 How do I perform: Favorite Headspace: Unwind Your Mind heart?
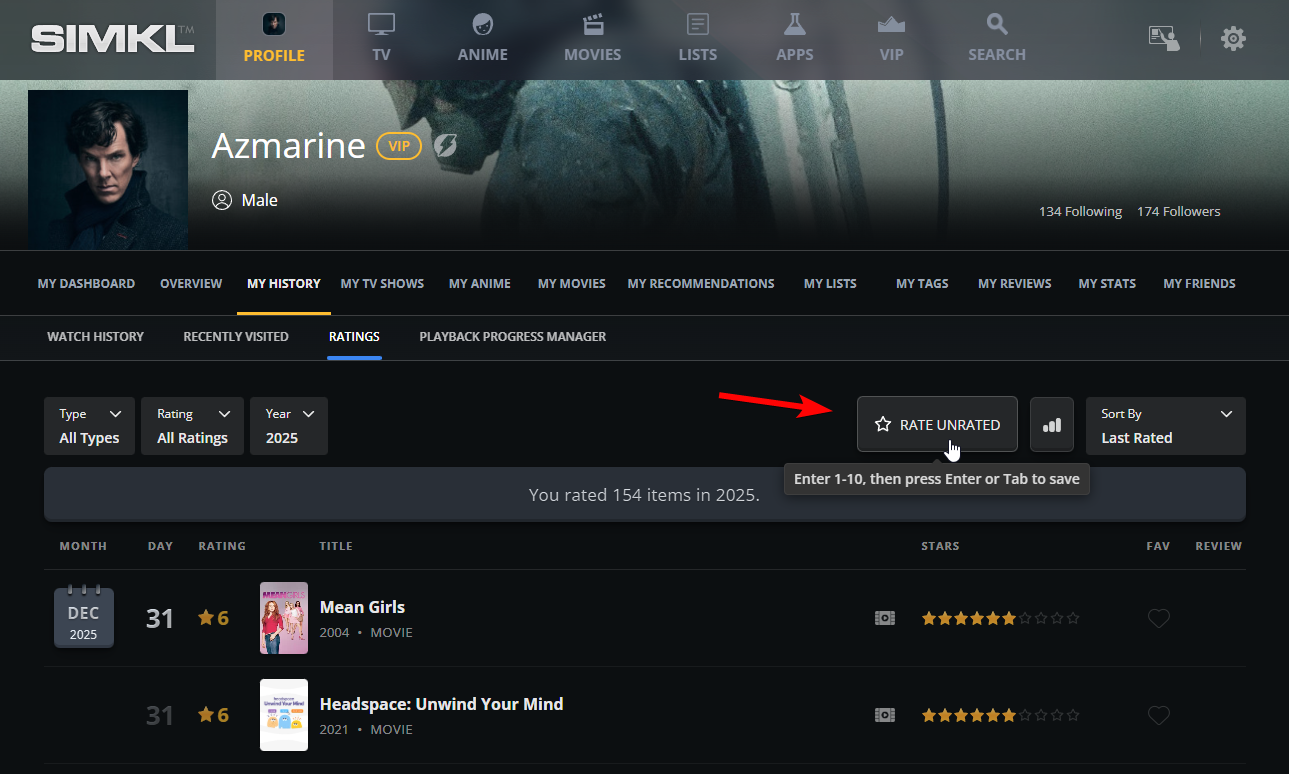pyautogui.click(x=1158, y=716)
